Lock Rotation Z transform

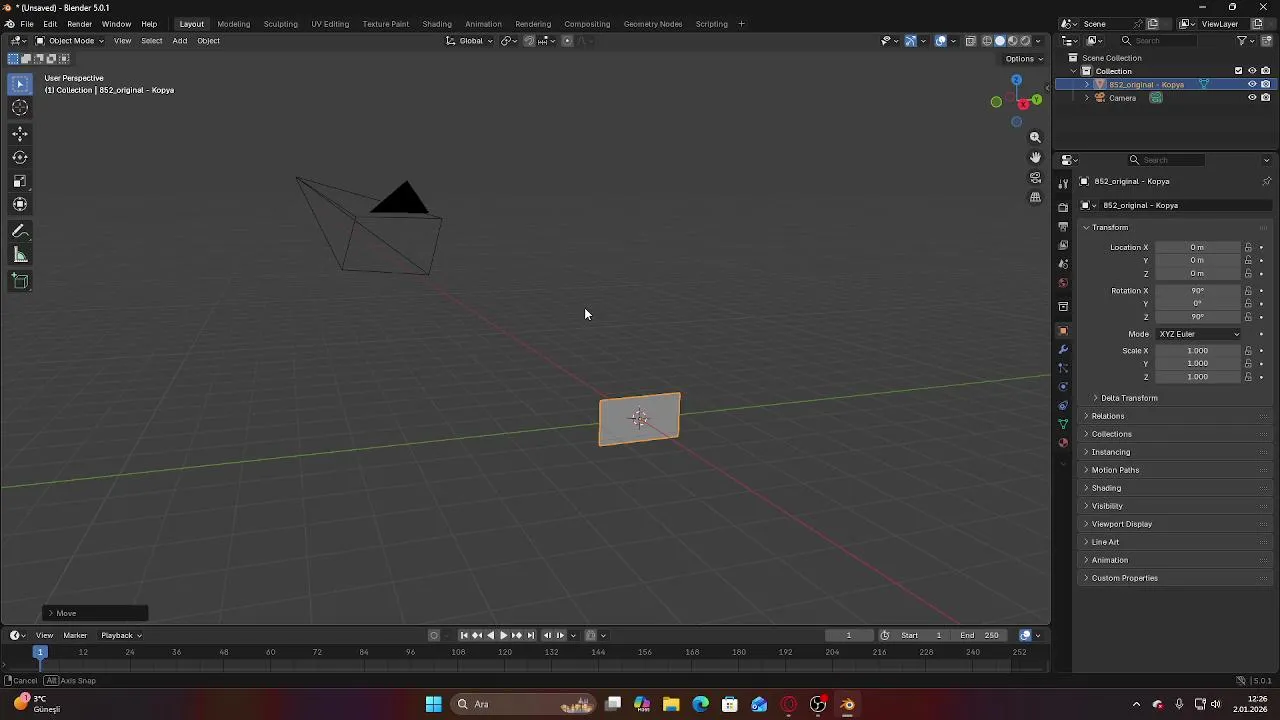point(1248,317)
